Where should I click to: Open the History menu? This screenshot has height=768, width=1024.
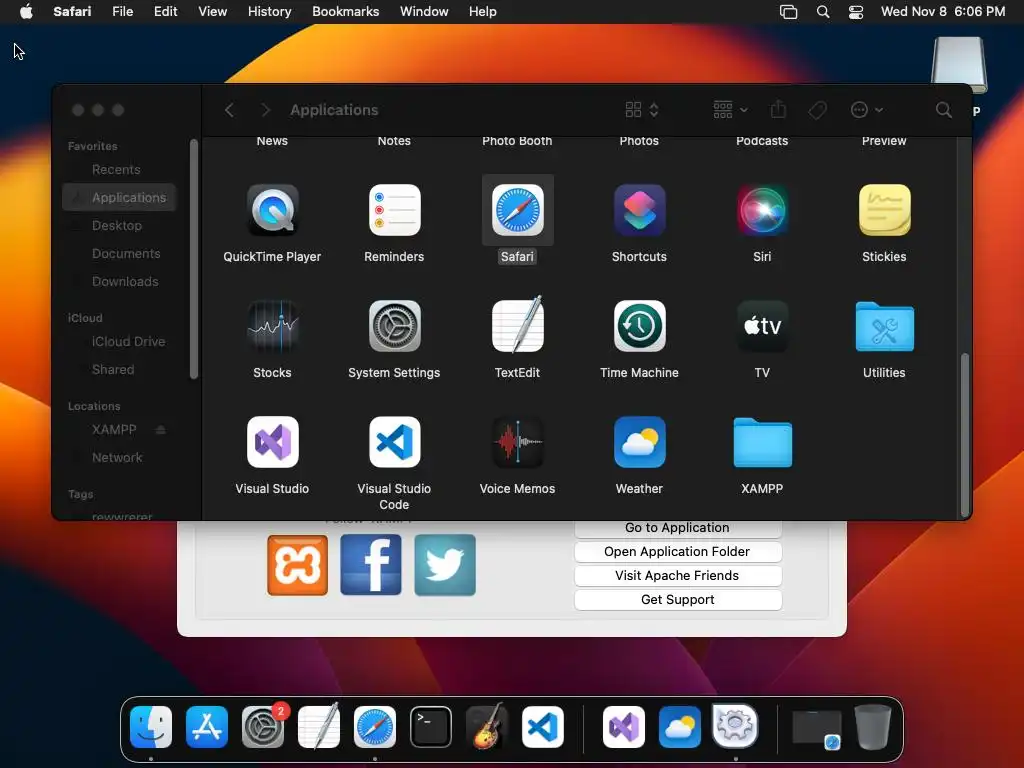(269, 11)
